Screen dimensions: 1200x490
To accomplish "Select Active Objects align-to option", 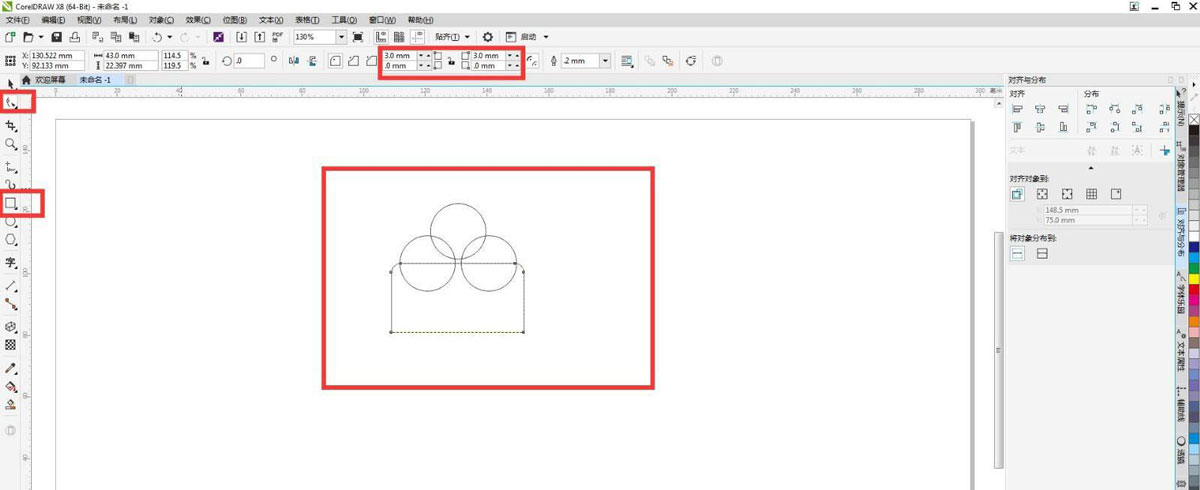I will [1017, 194].
